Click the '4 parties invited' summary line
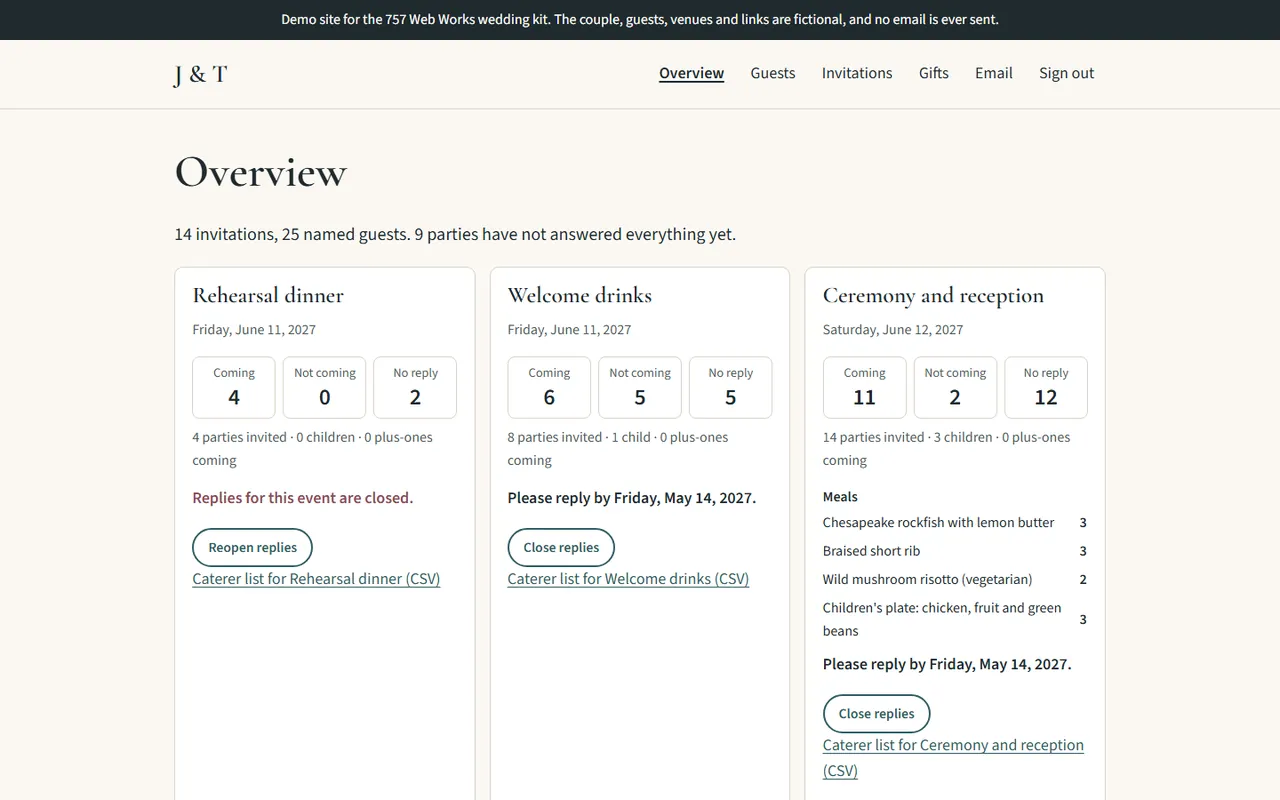This screenshot has height=800, width=1280. pos(312,449)
